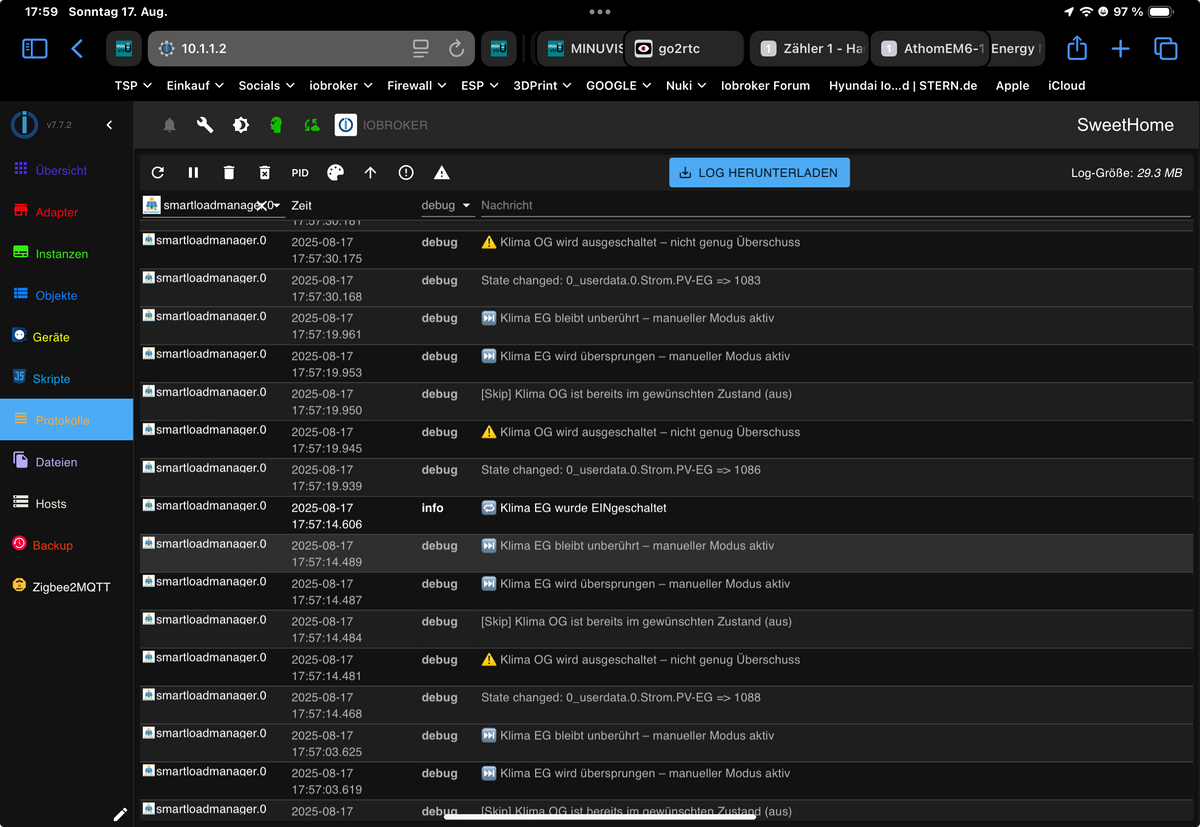Screen dimensions: 1200x827
Task: Open the notifications bell
Action: [170, 125]
